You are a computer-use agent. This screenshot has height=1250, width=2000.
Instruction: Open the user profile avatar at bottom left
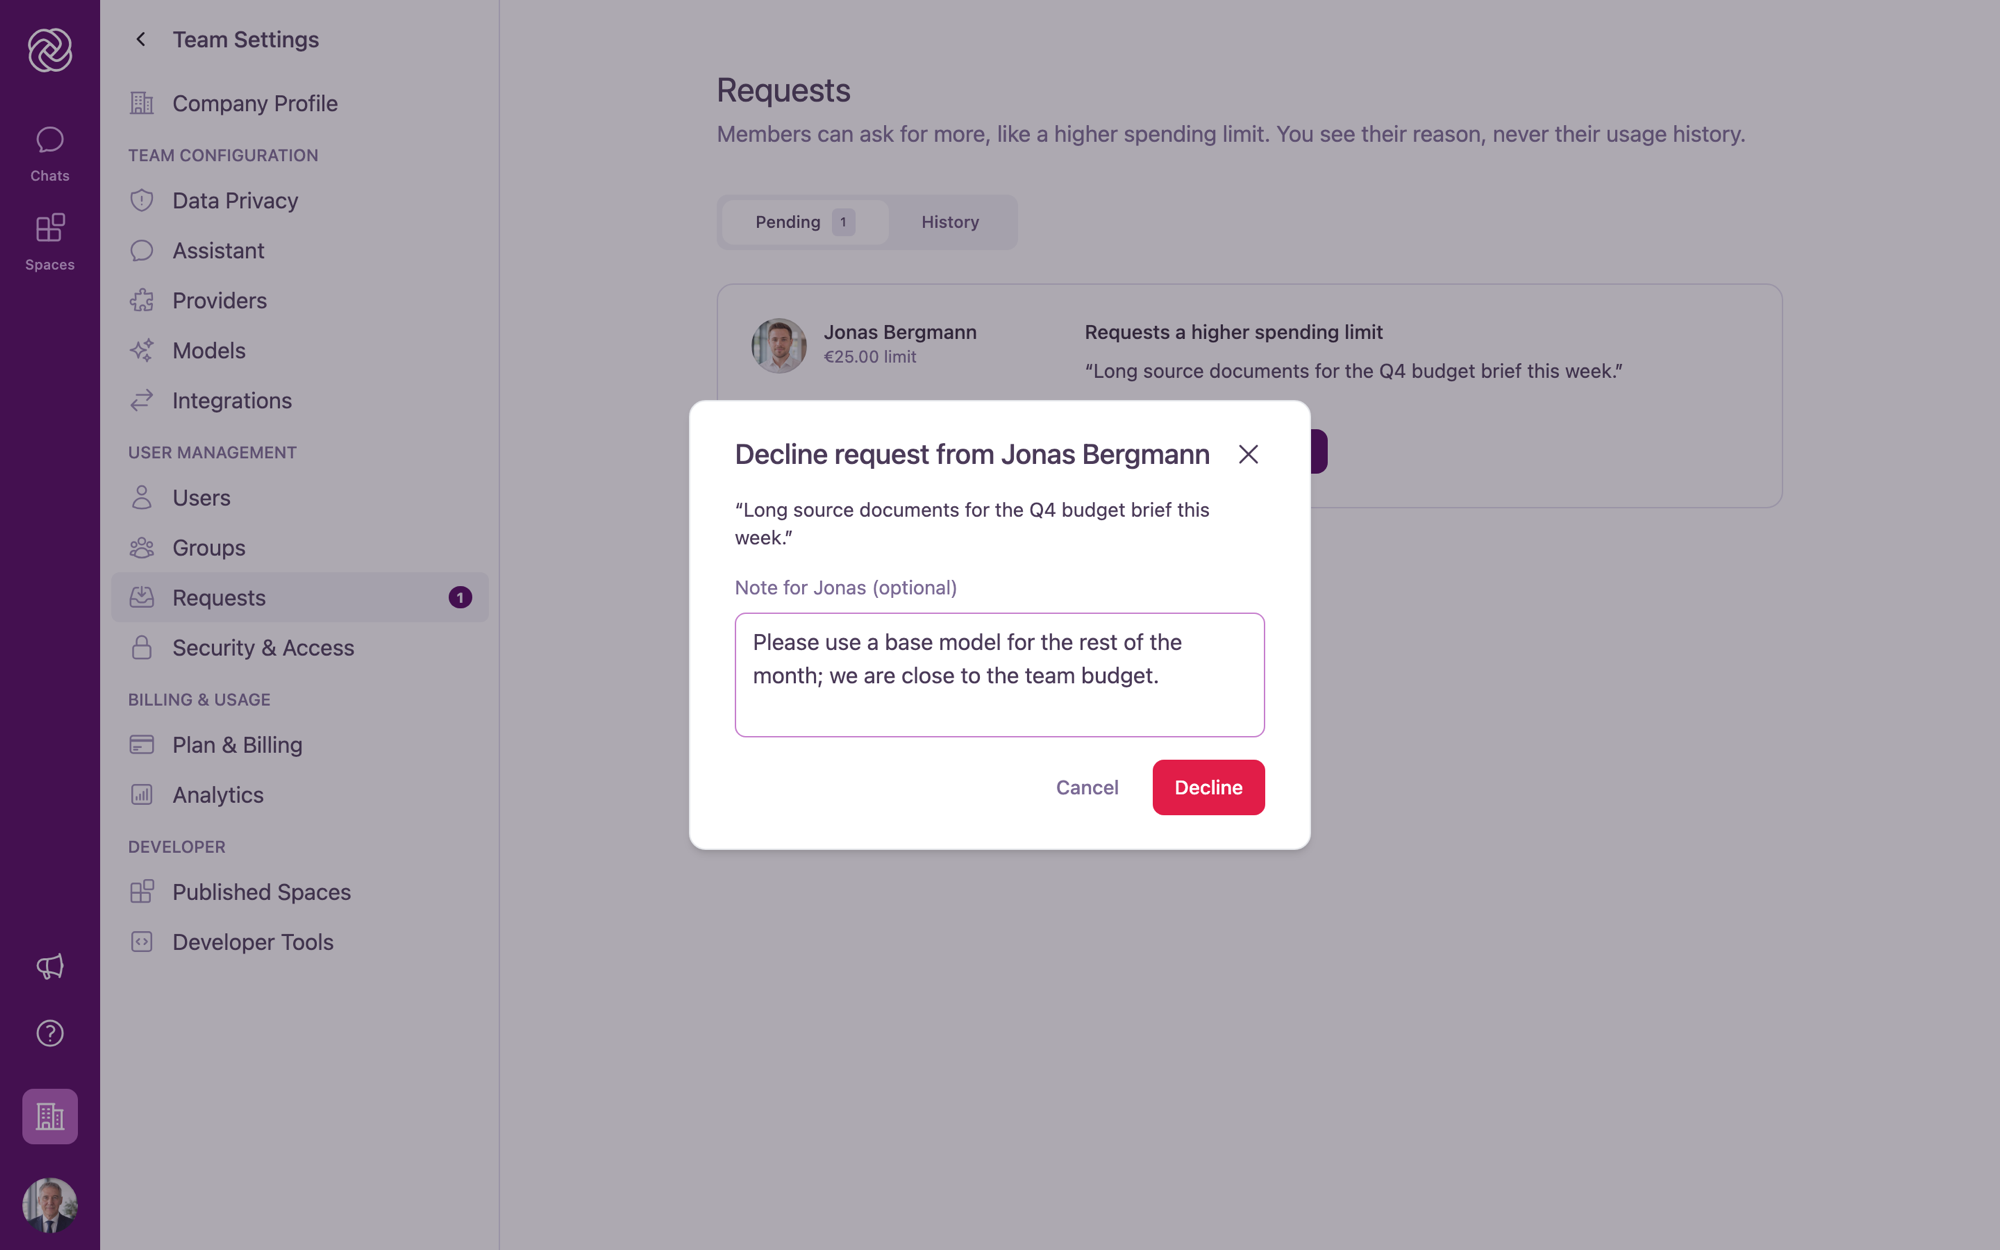click(x=50, y=1204)
